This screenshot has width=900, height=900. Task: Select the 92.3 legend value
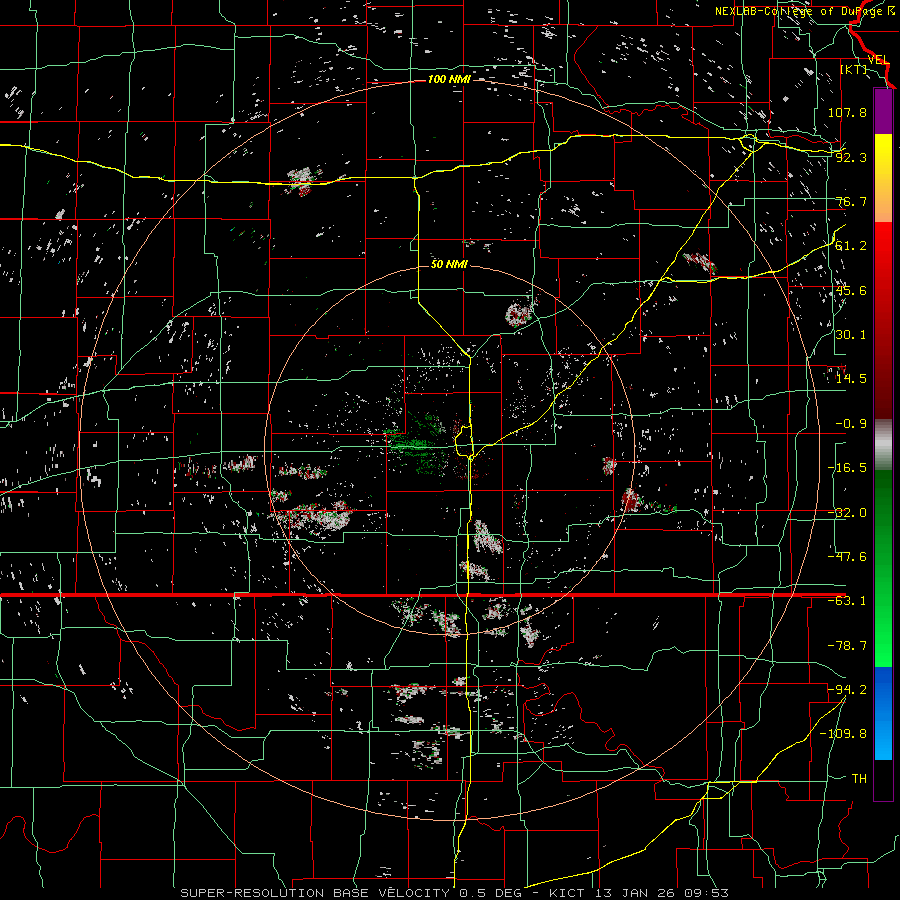pyautogui.click(x=851, y=157)
